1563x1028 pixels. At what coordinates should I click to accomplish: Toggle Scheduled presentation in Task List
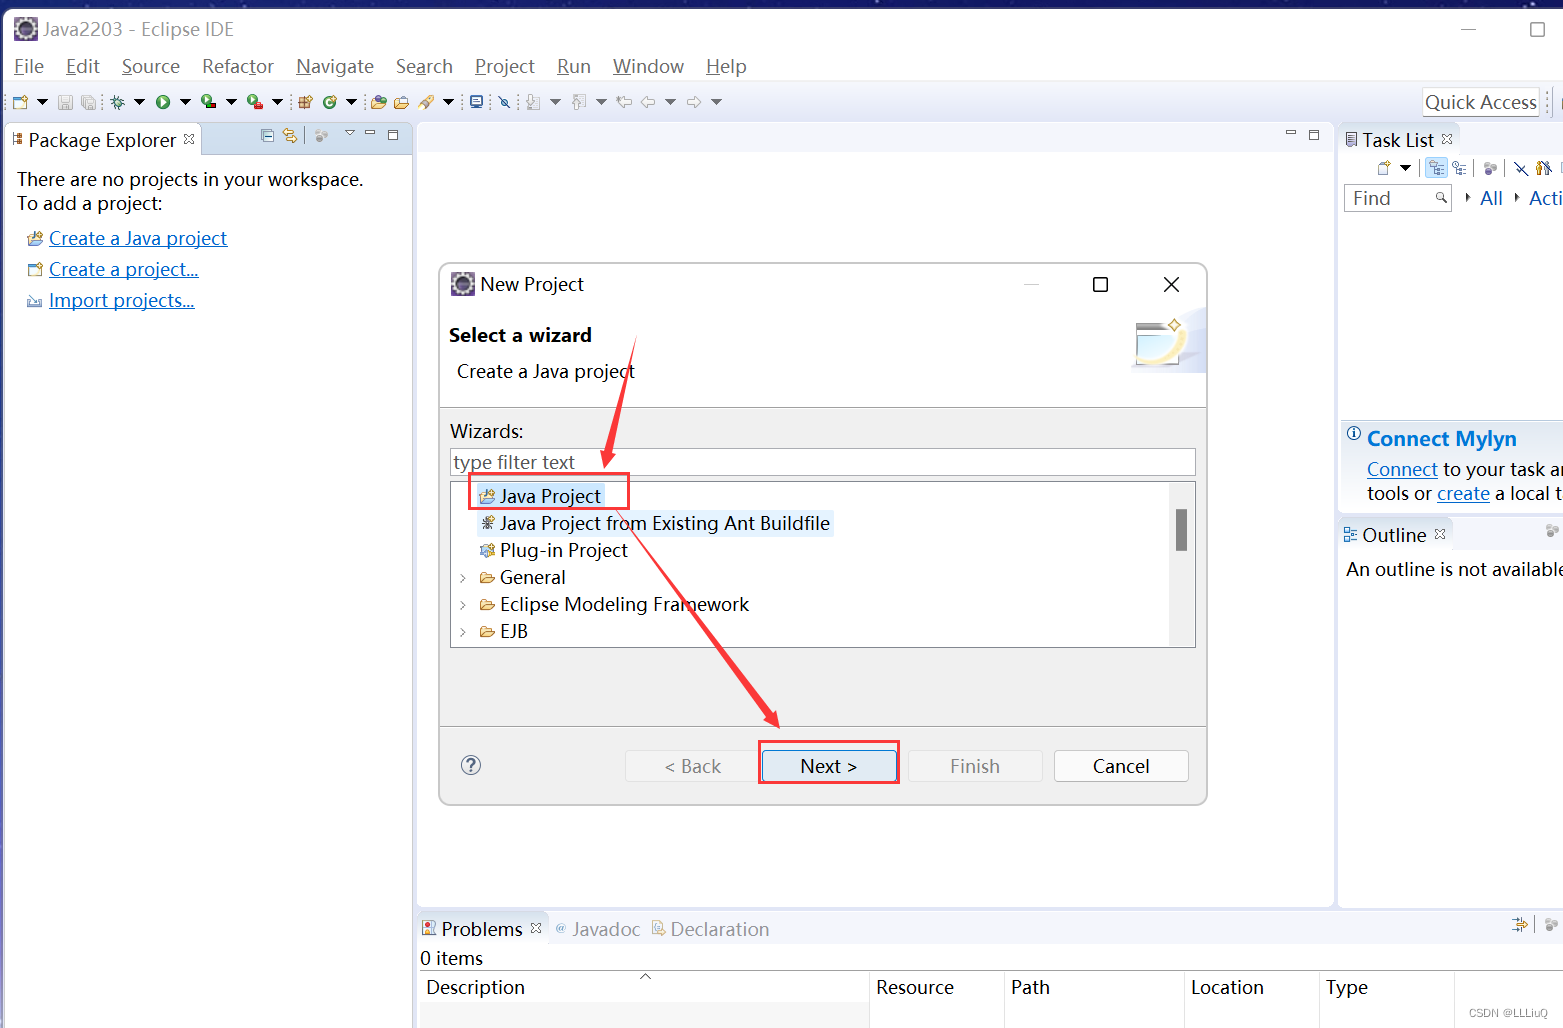point(1460,168)
